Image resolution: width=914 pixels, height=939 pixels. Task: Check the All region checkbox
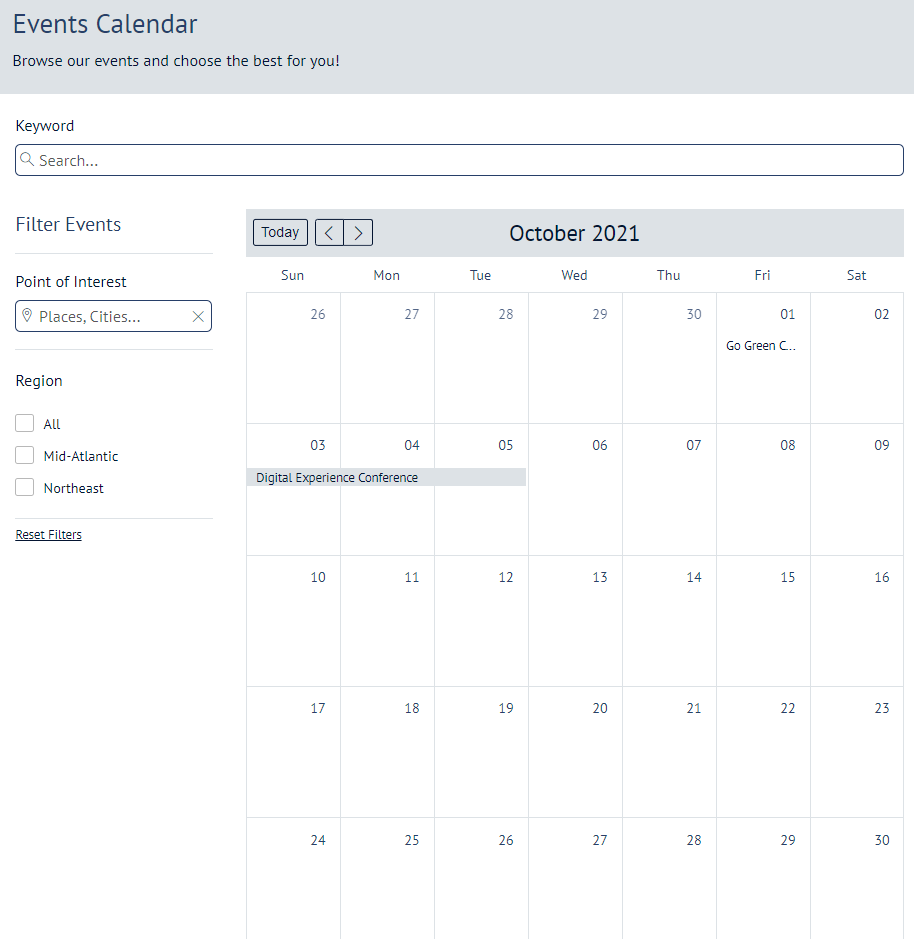pos(24,423)
